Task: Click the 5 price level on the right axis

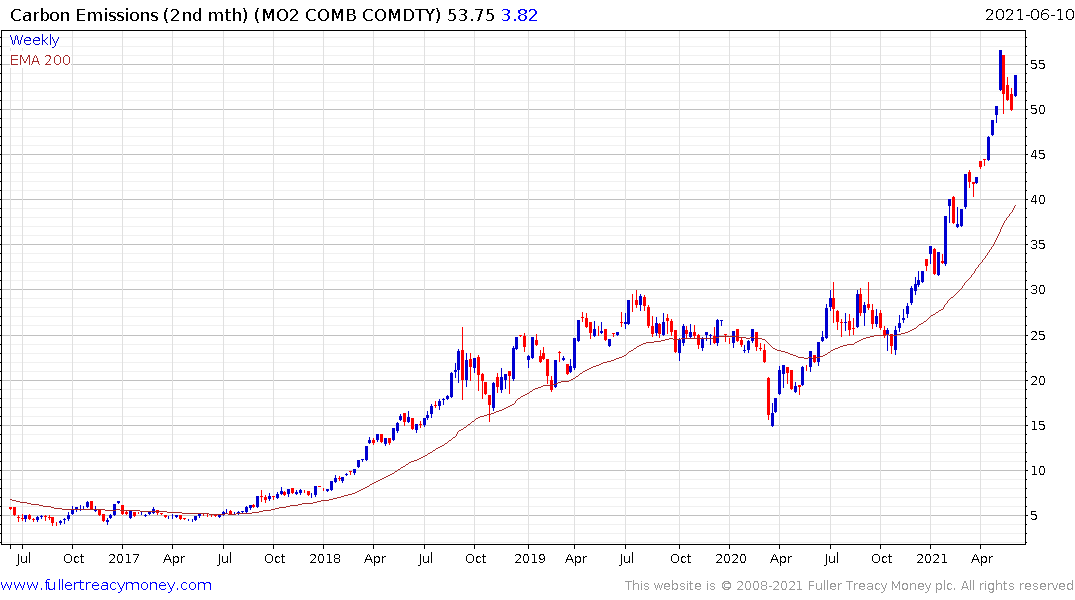Action: 1034,516
